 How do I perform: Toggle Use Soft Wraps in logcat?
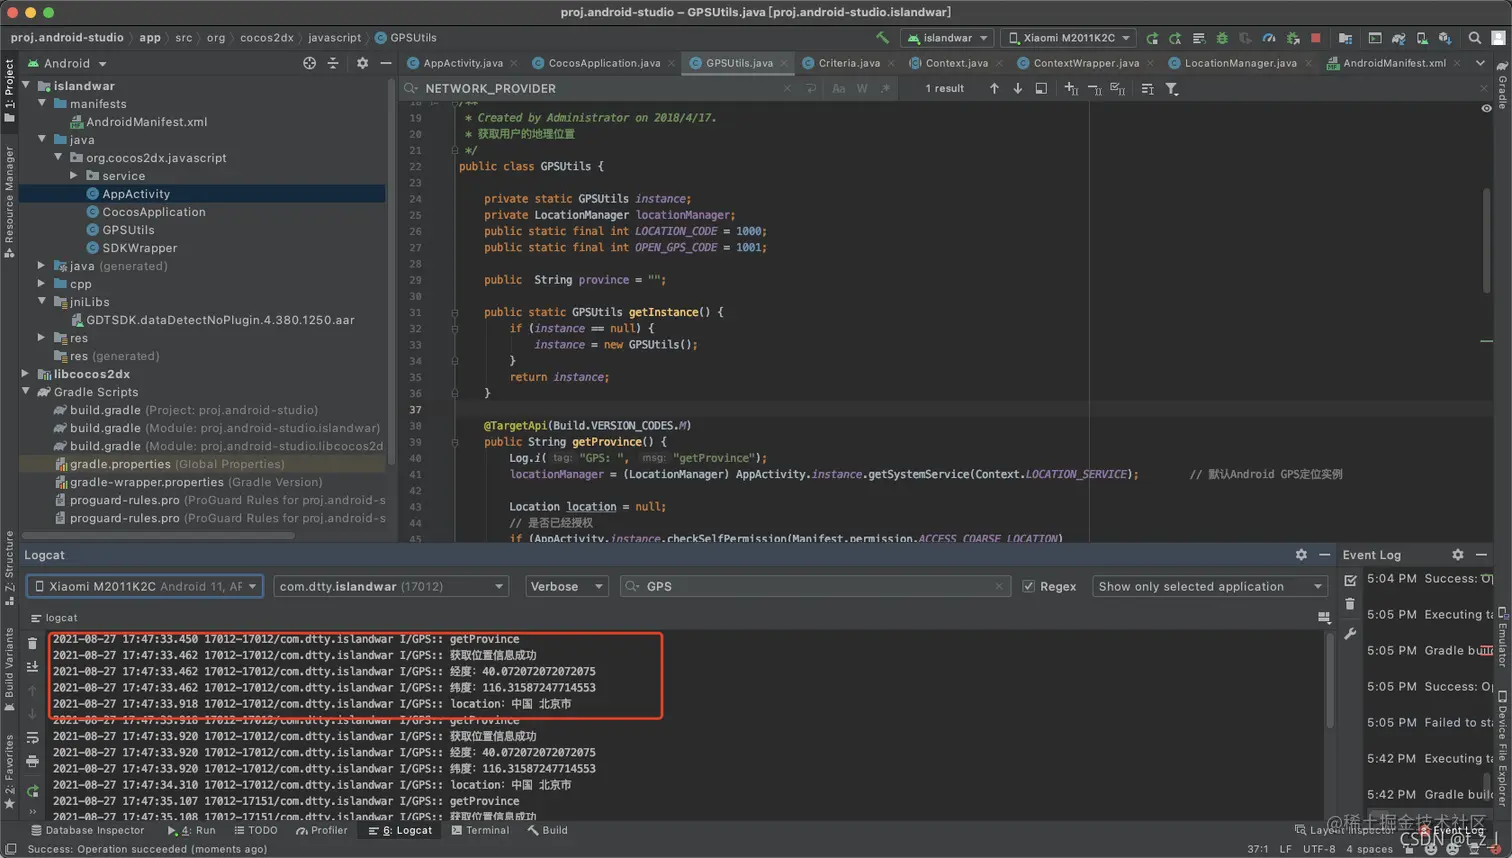click(32, 738)
